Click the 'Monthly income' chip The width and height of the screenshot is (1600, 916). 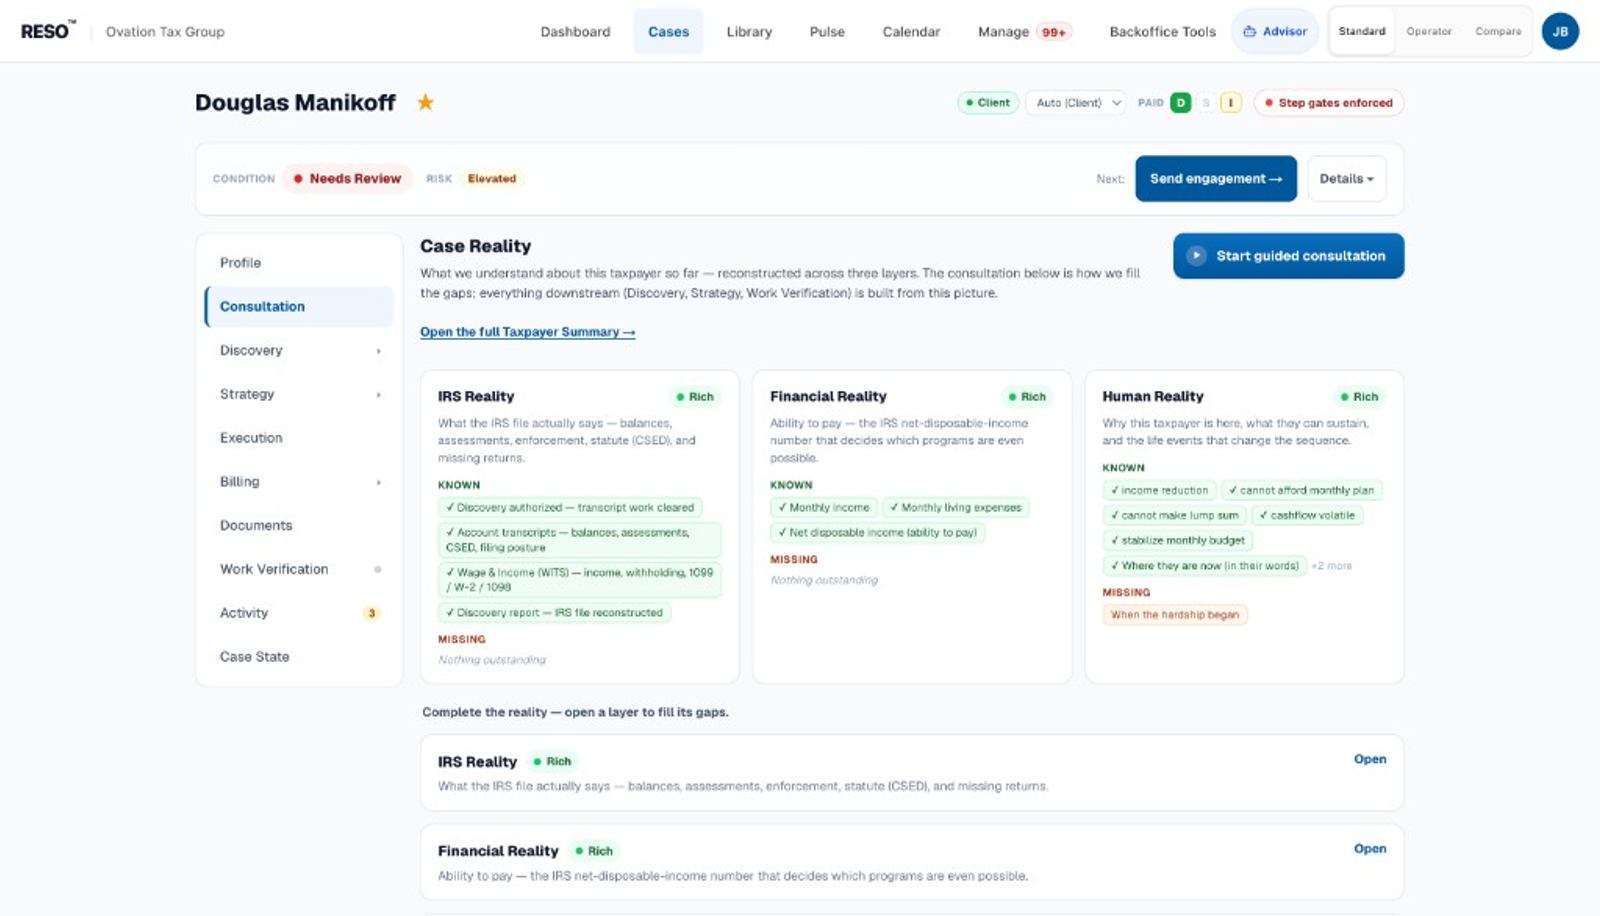pyautogui.click(x=824, y=507)
